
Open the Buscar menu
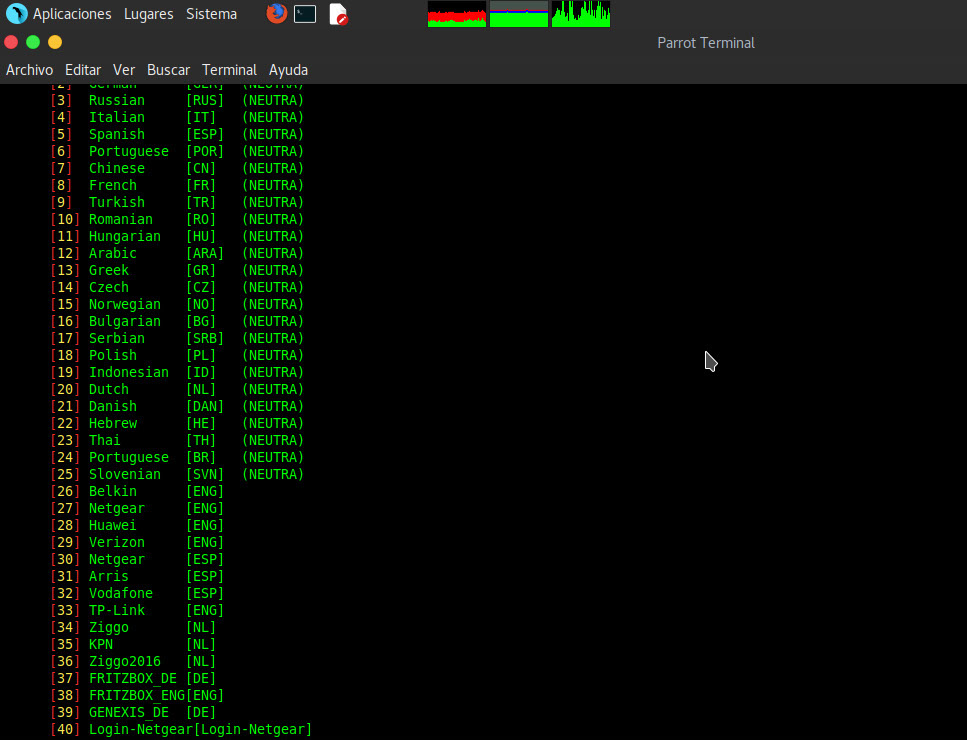point(168,70)
